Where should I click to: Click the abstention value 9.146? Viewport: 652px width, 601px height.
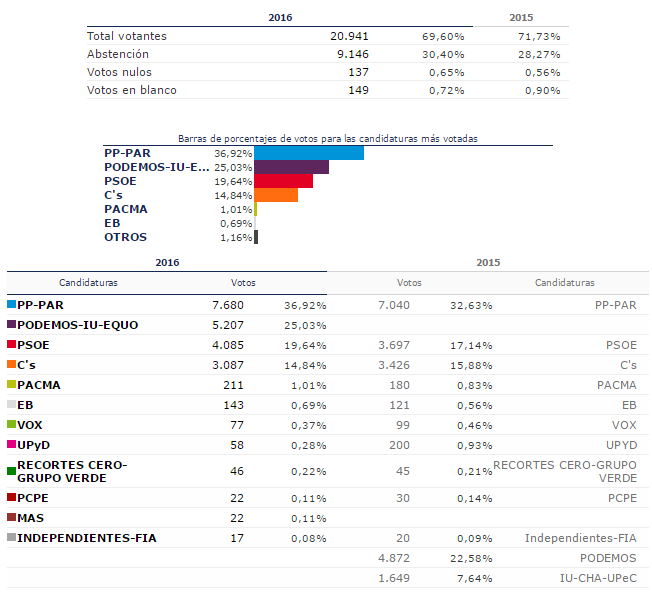353,54
